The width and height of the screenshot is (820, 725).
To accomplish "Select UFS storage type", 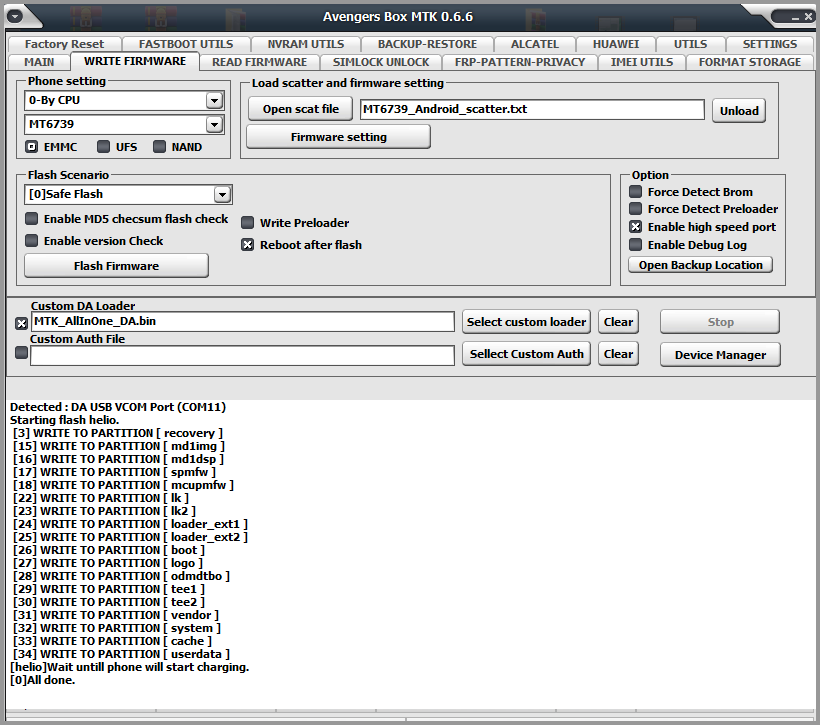I will point(104,147).
